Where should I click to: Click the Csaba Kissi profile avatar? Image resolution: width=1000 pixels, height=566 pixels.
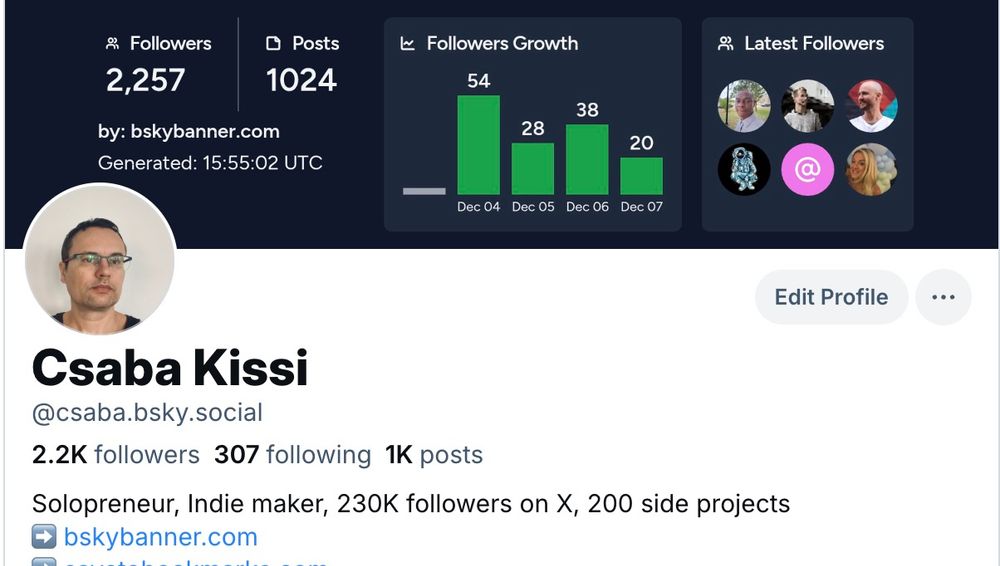click(x=99, y=260)
